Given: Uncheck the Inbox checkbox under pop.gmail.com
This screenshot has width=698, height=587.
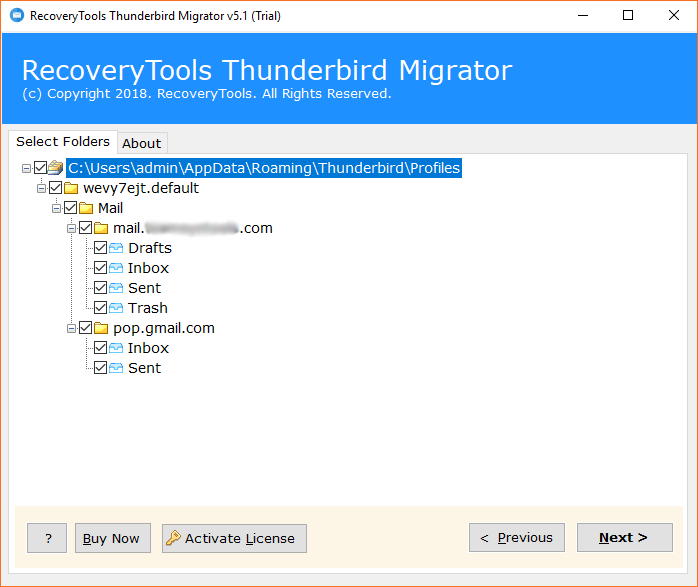Looking at the screenshot, I should [101, 348].
